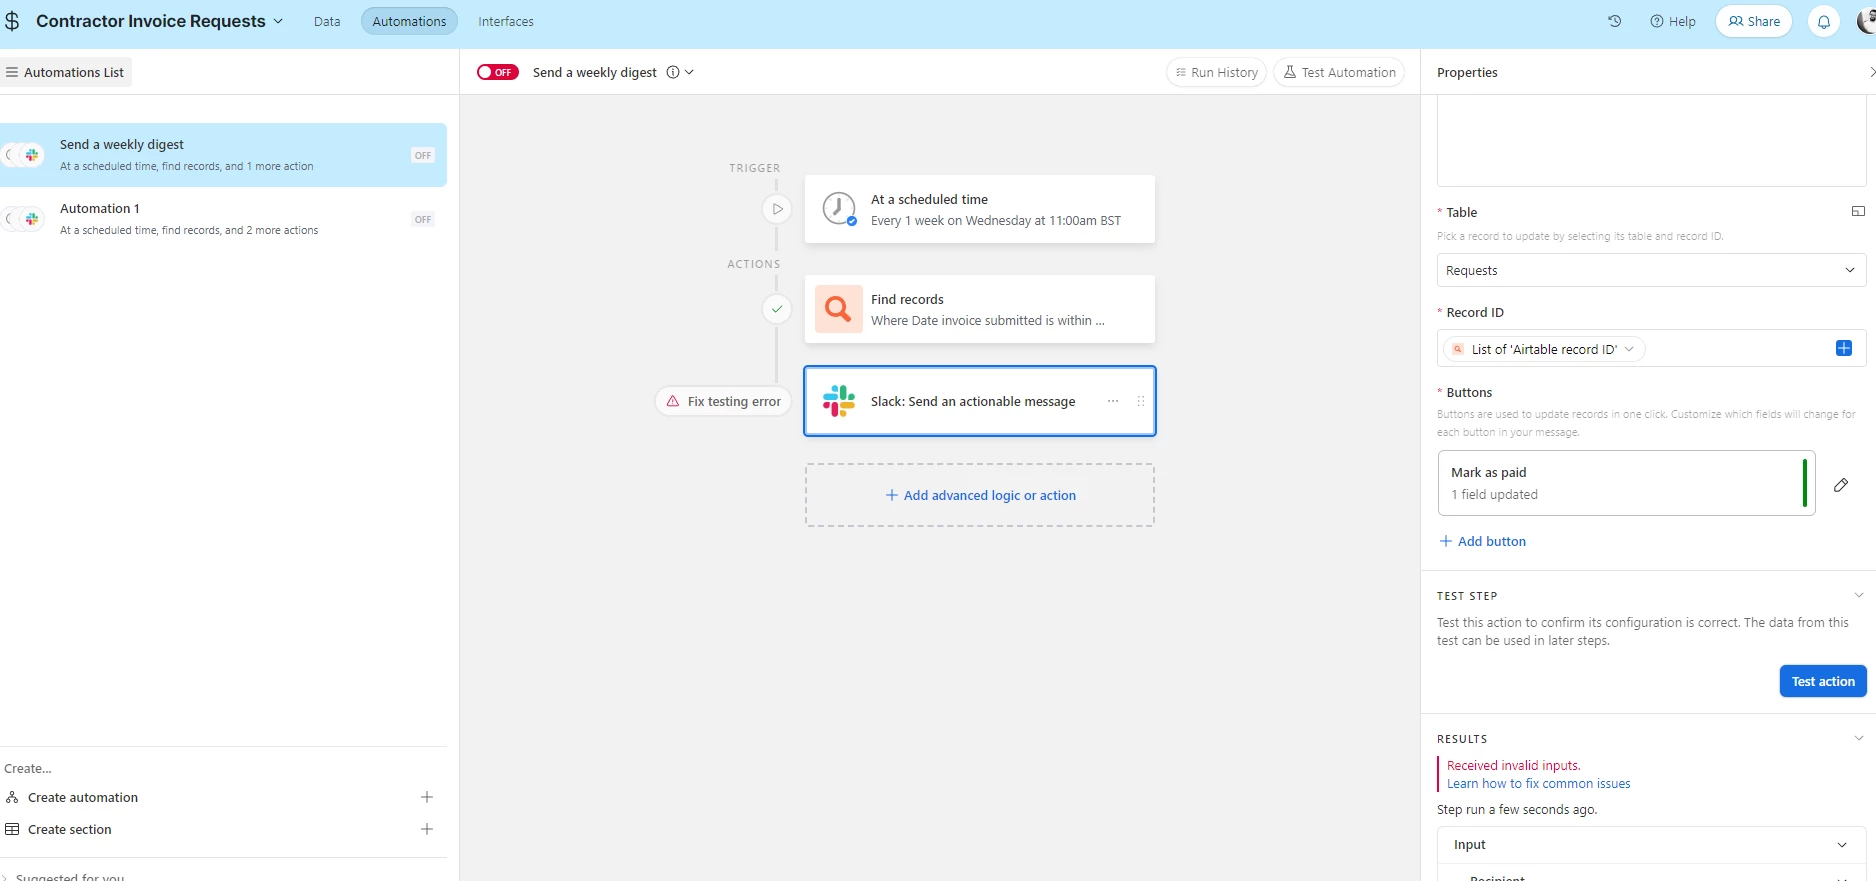Click the clock icon on scheduled trigger

click(x=839, y=209)
